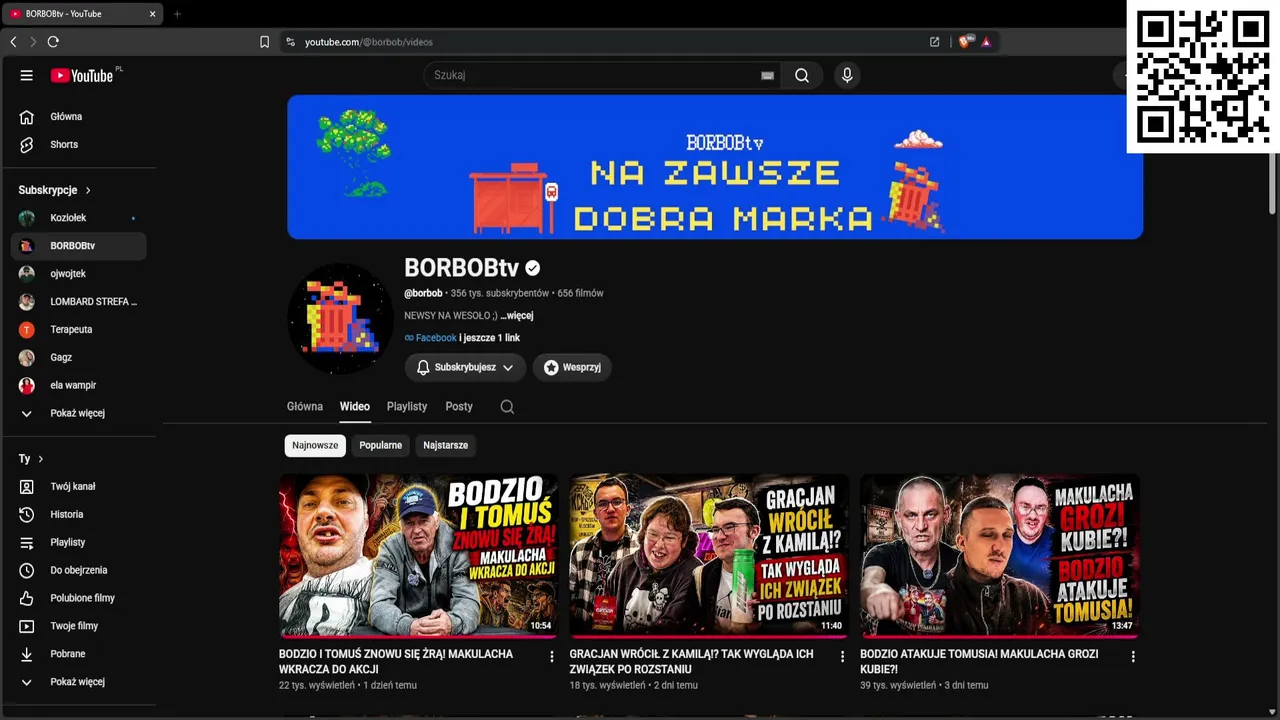The height and width of the screenshot is (720, 1280).
Task: Sort videos by Najstarsze
Action: [446, 446]
